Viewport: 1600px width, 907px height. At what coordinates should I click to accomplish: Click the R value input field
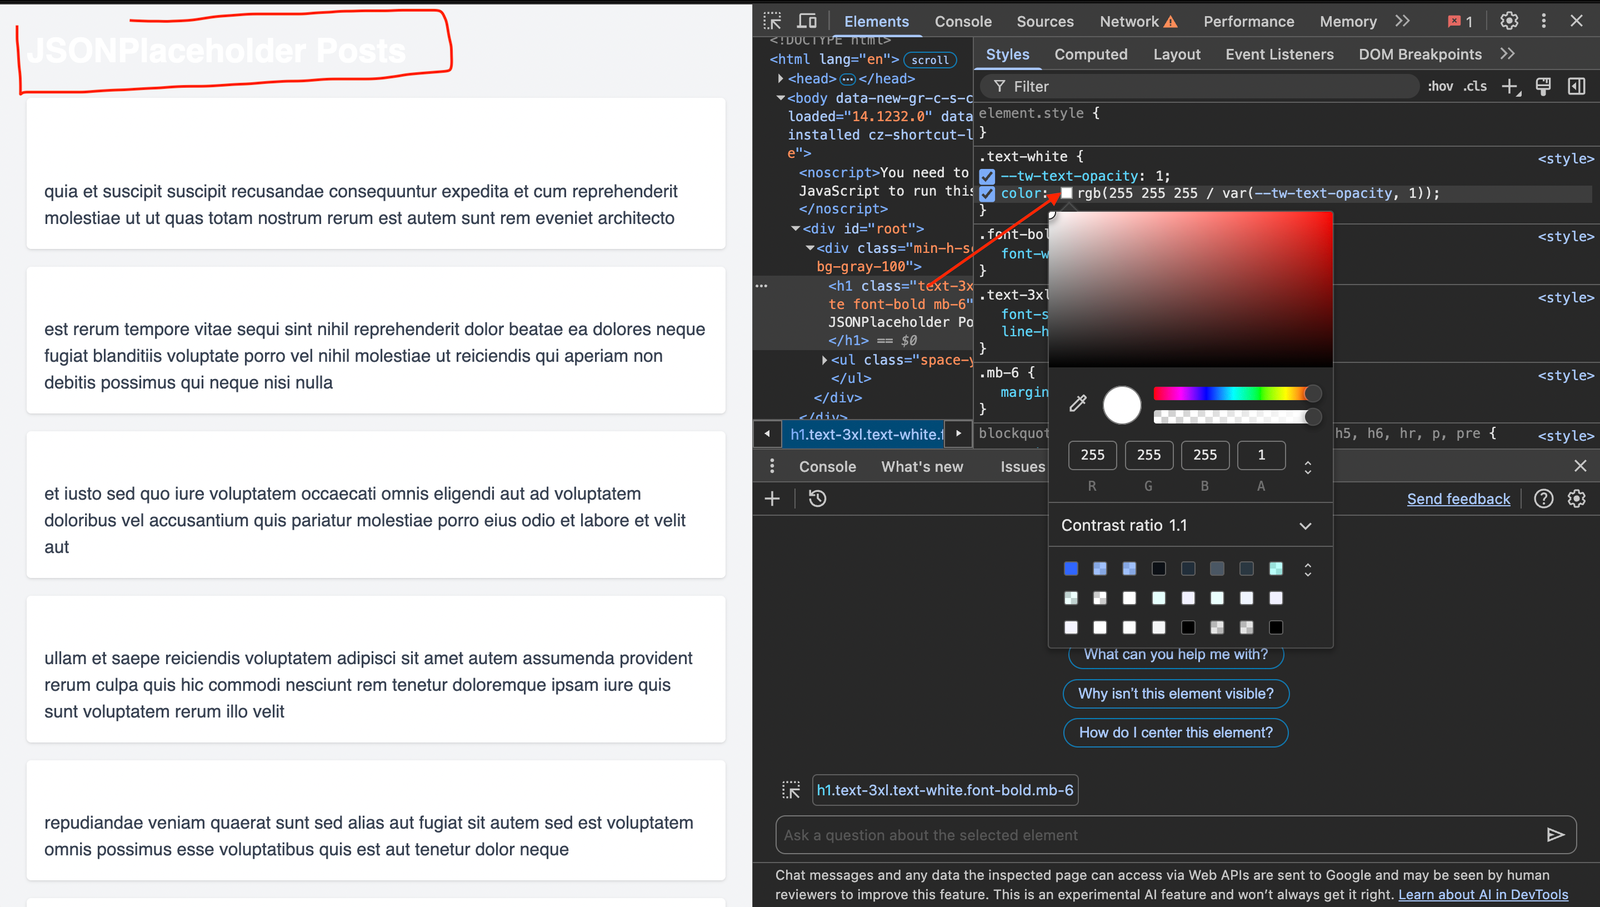(1092, 455)
